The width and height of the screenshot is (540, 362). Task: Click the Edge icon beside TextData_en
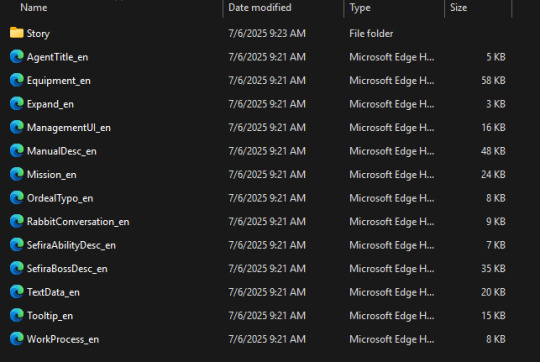(17, 292)
